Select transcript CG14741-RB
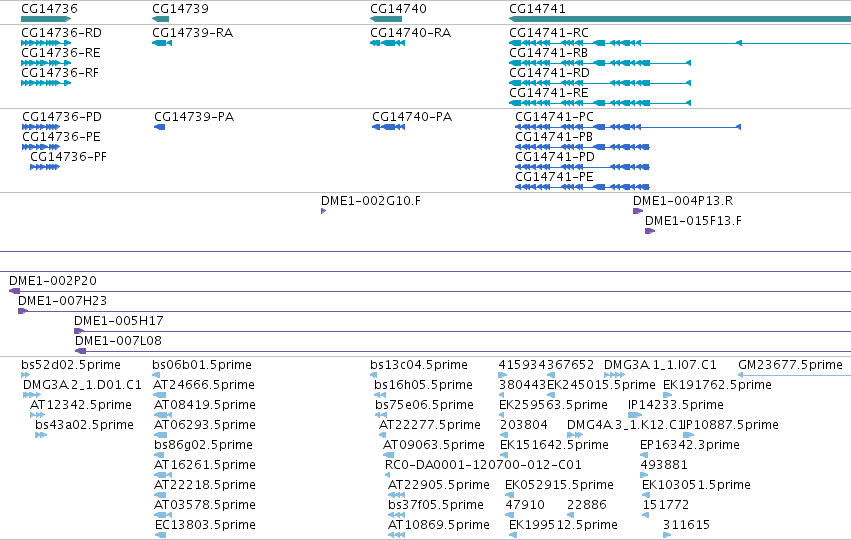The width and height of the screenshot is (851, 540). point(549,53)
